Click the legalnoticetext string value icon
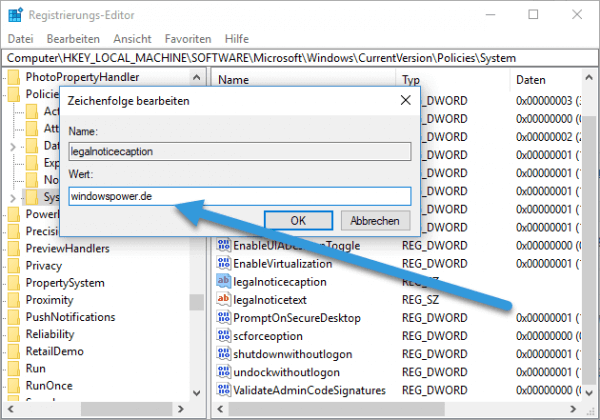 223,300
